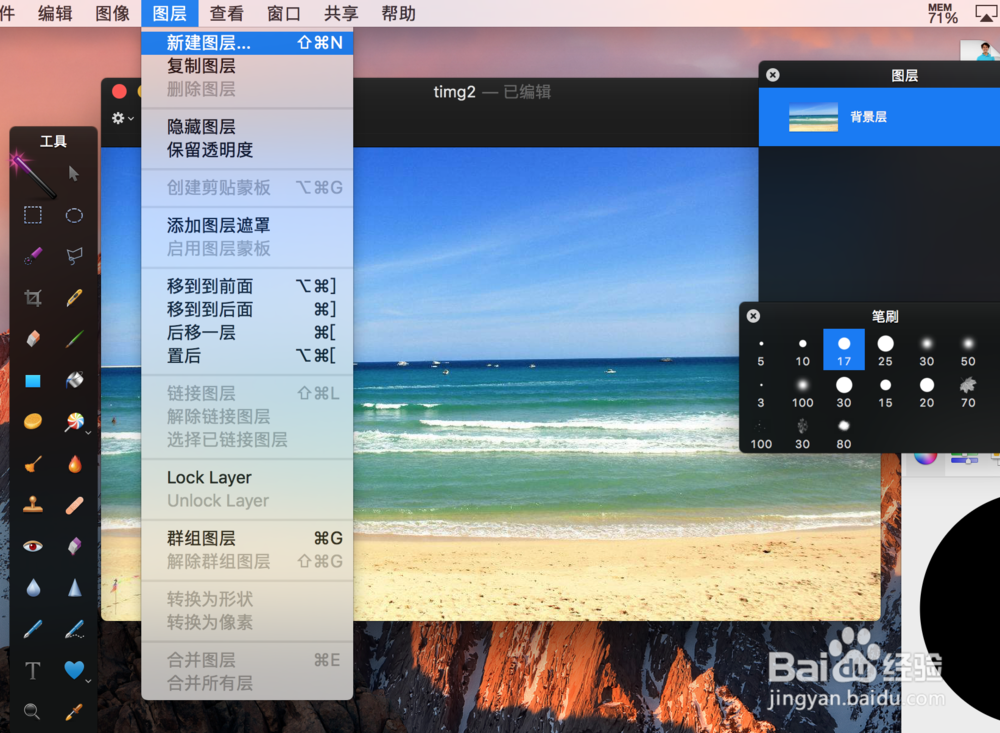The image size is (1000, 733).
Task: Select the Pen tool
Action: [33, 629]
